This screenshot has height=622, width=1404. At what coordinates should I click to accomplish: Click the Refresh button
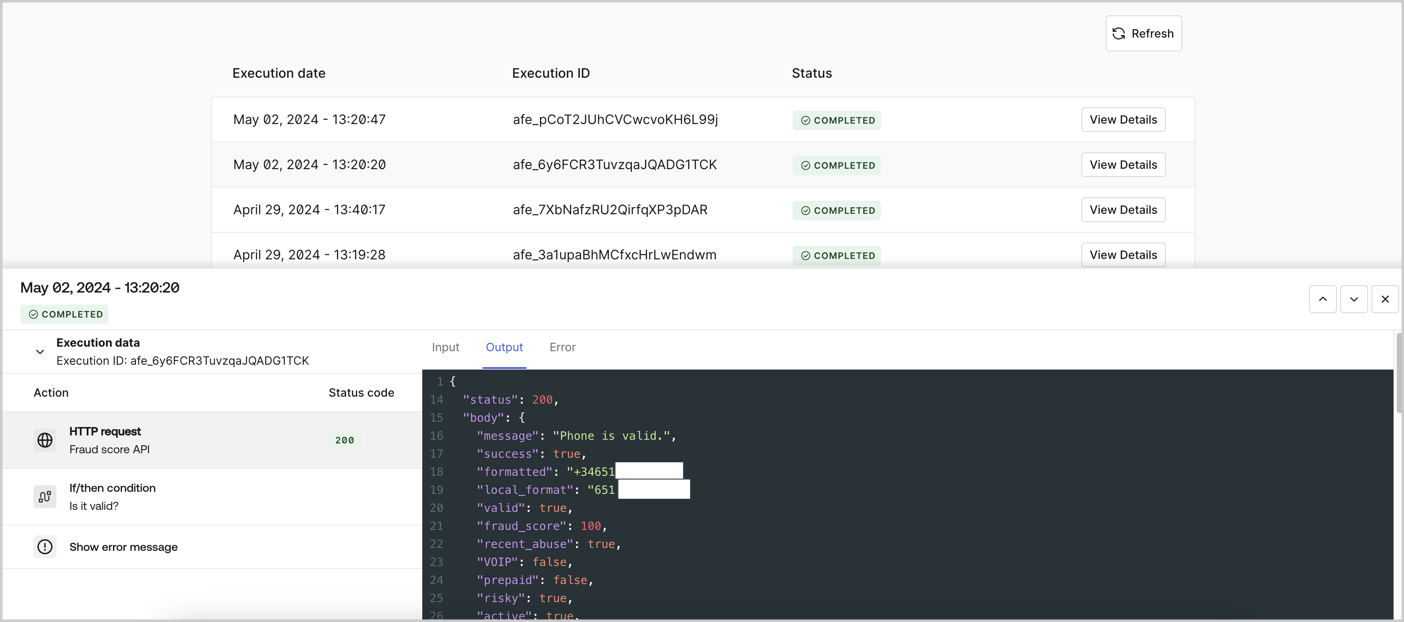1143,33
